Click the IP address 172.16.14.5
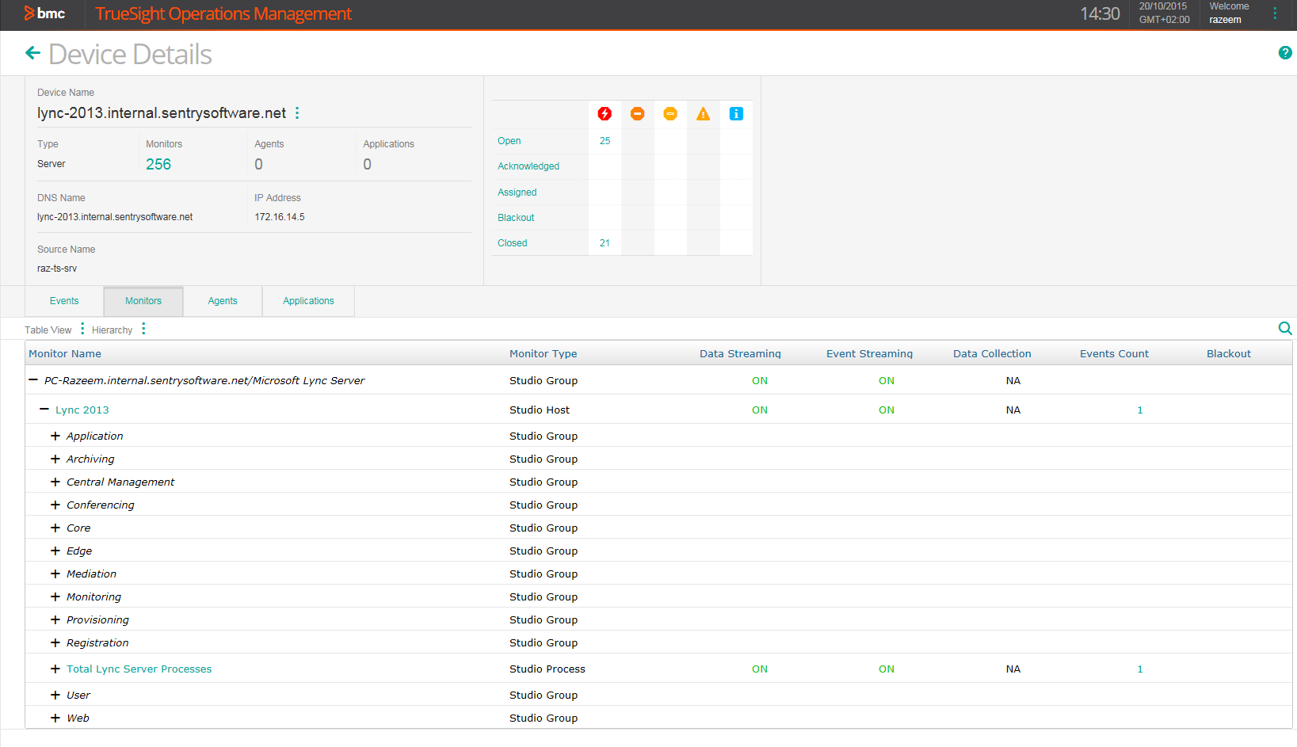This screenshot has width=1297, height=747. (279, 217)
